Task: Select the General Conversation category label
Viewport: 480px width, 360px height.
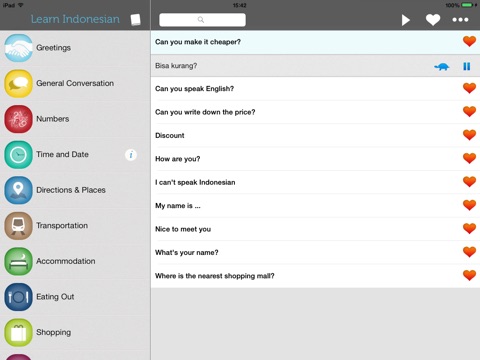Action: tap(75, 83)
